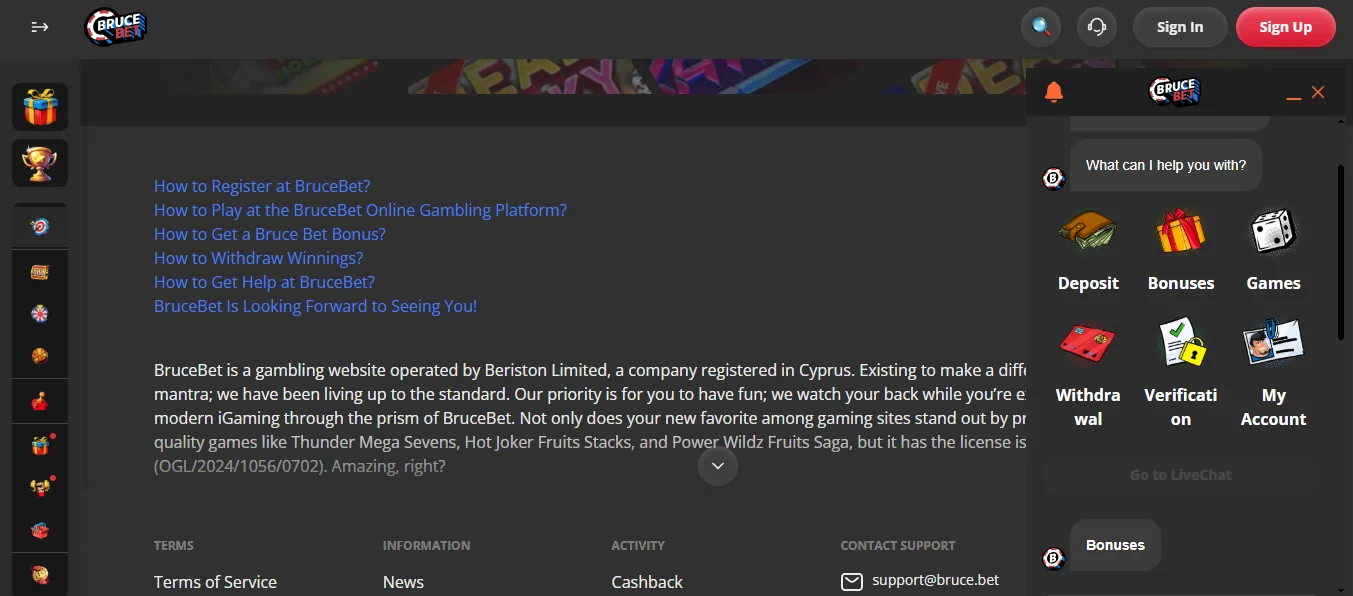1353x596 pixels.
Task: Open the News footer link
Action: pyautogui.click(x=403, y=582)
